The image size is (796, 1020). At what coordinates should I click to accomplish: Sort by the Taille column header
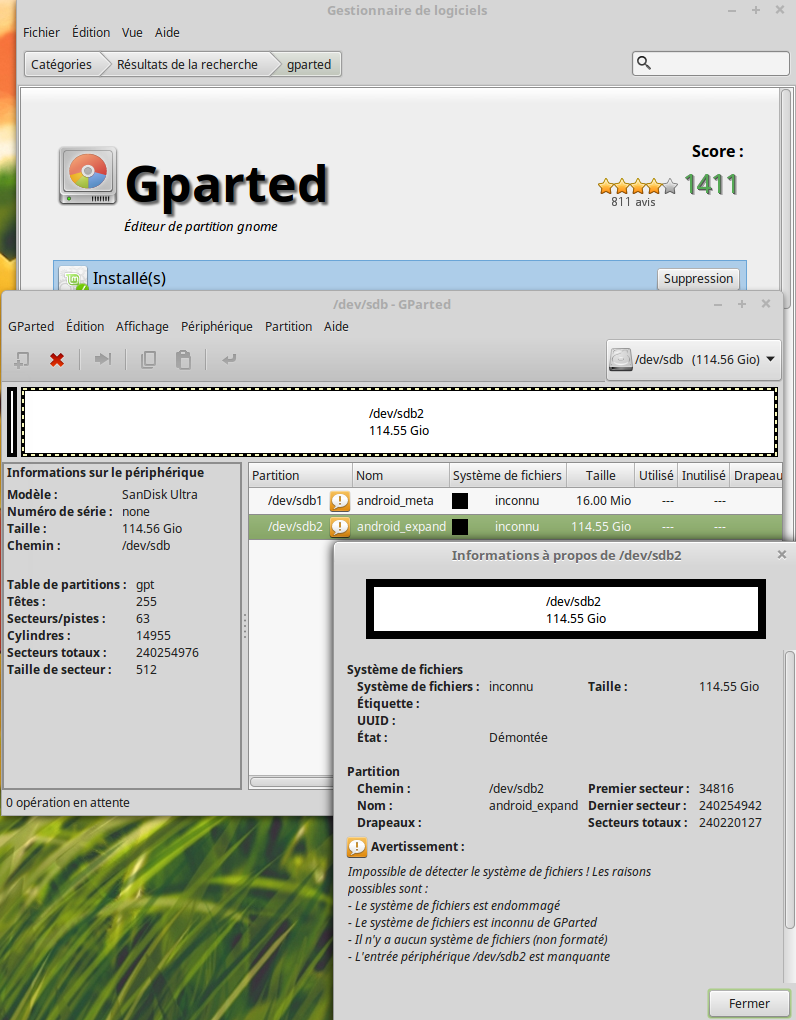[x=600, y=476]
